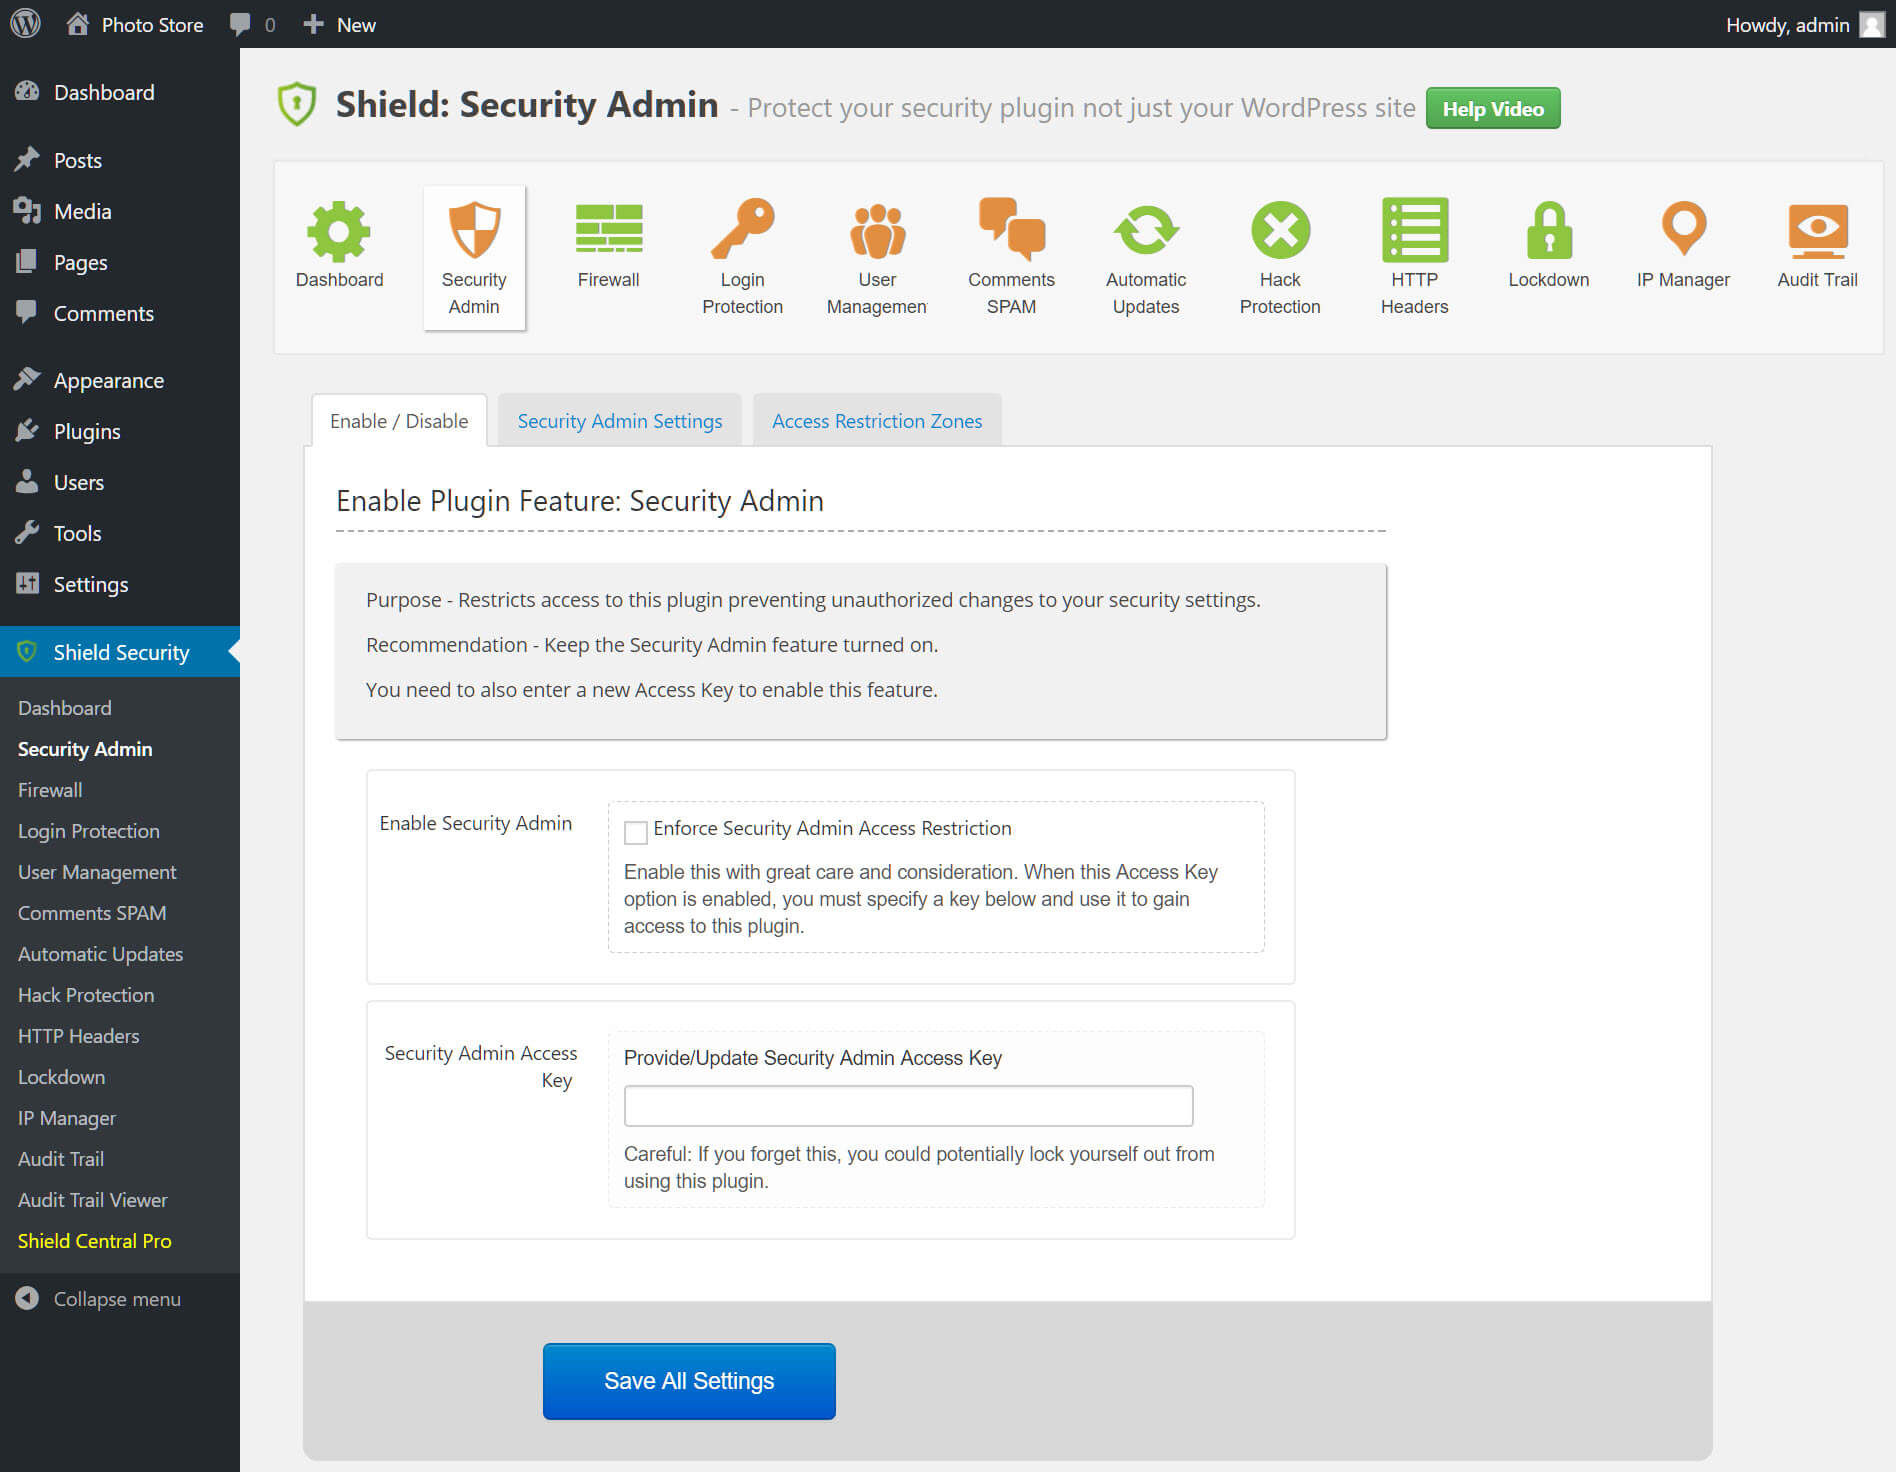Open Audit Trail eye icon

[x=1818, y=230]
